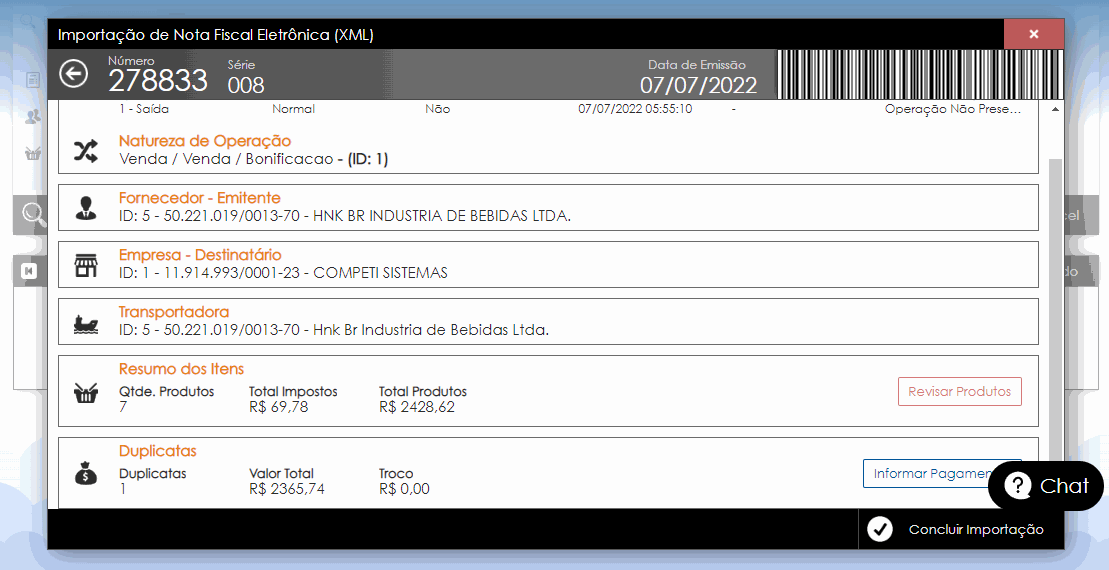The width and height of the screenshot is (1109, 570).
Task: Click the 'Normal' cell in top row
Action: (294, 110)
